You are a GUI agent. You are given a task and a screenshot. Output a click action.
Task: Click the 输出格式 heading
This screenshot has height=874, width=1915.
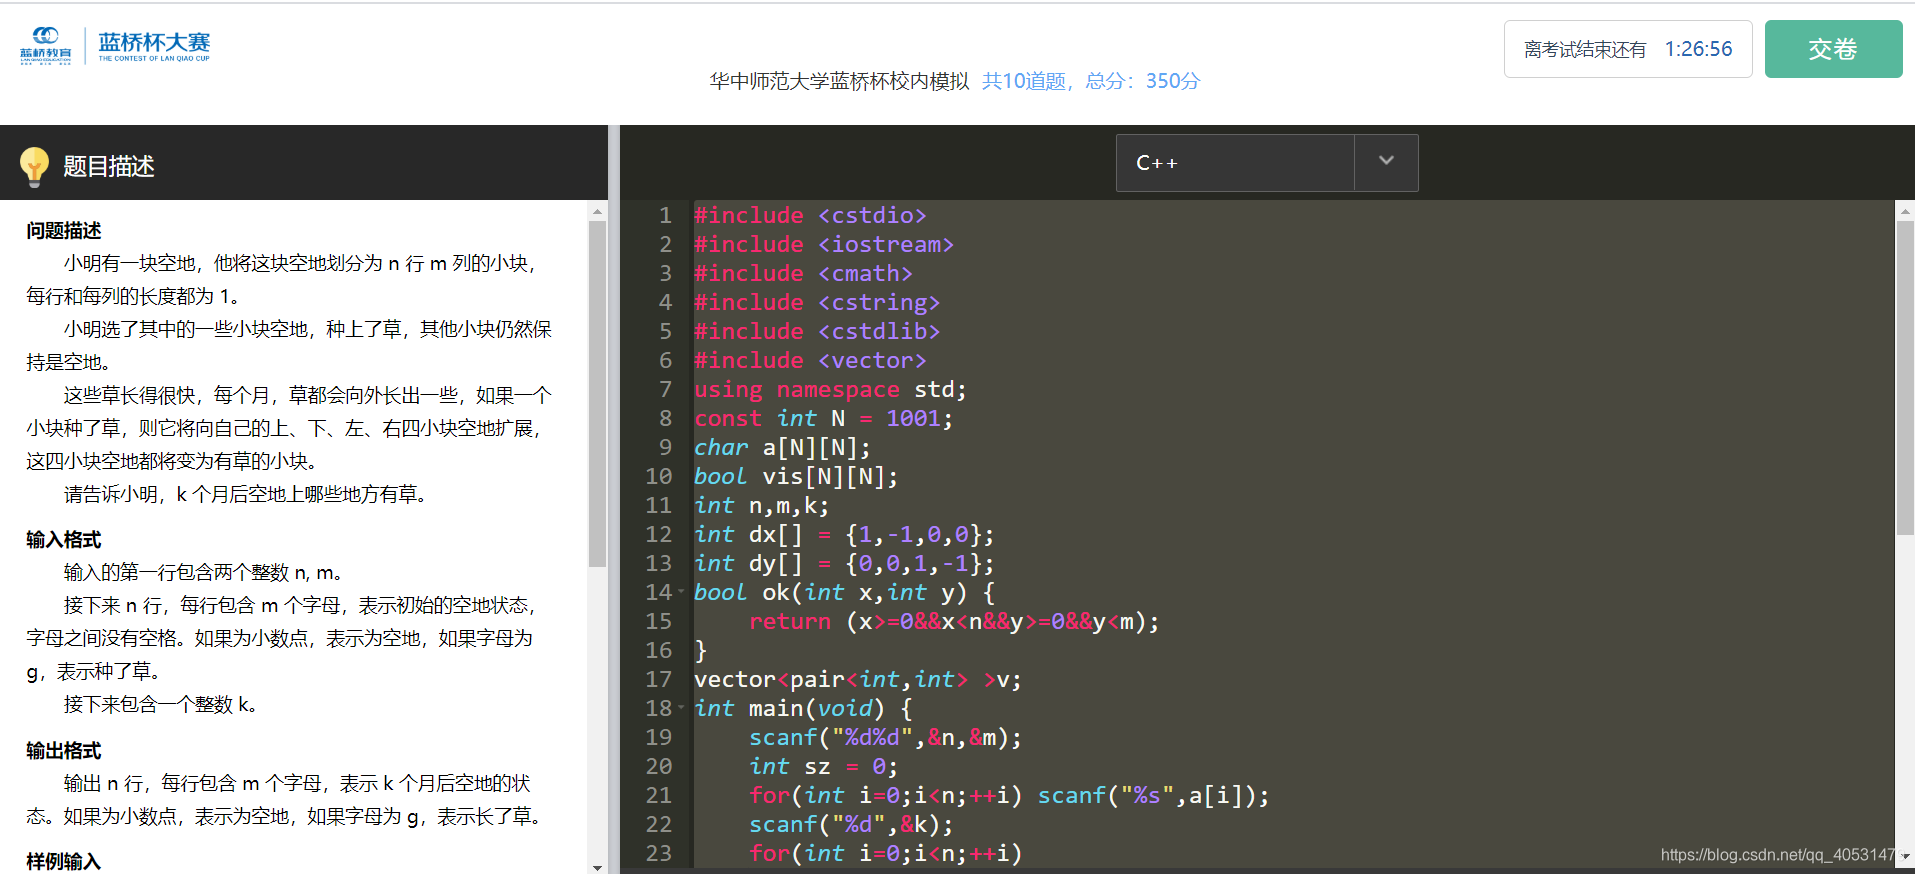coord(64,751)
